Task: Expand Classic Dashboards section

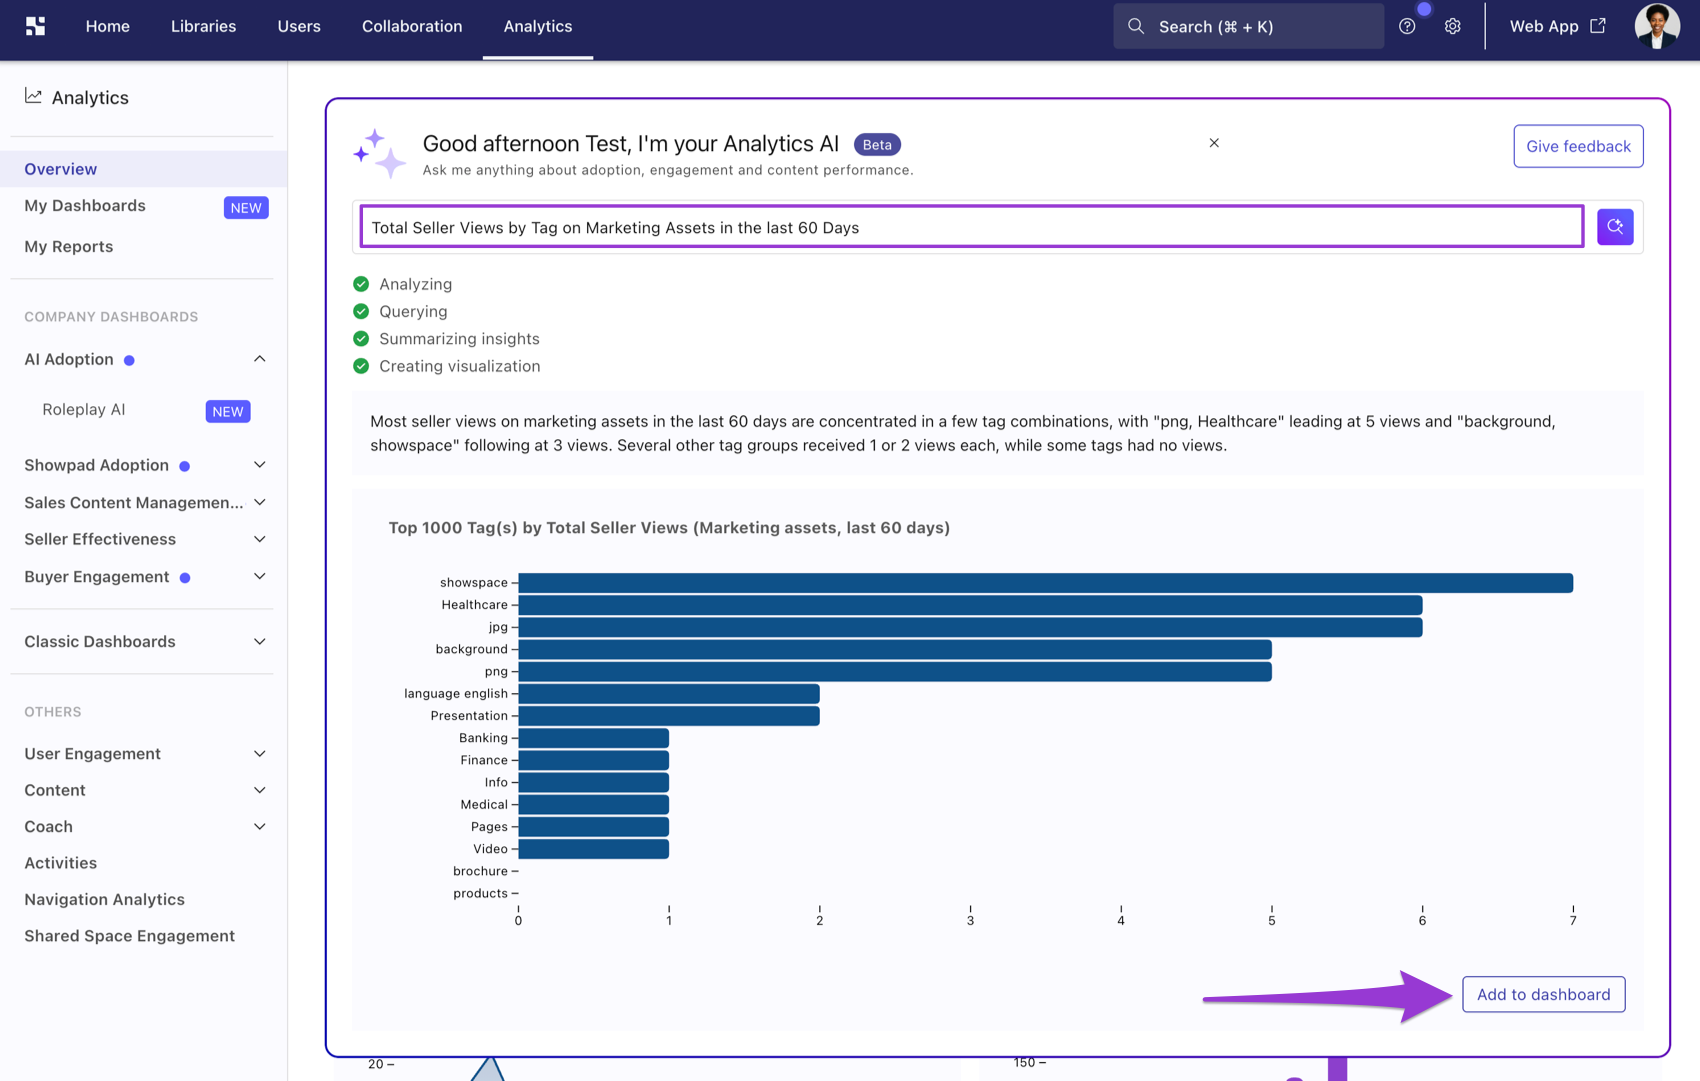Action: coord(260,642)
